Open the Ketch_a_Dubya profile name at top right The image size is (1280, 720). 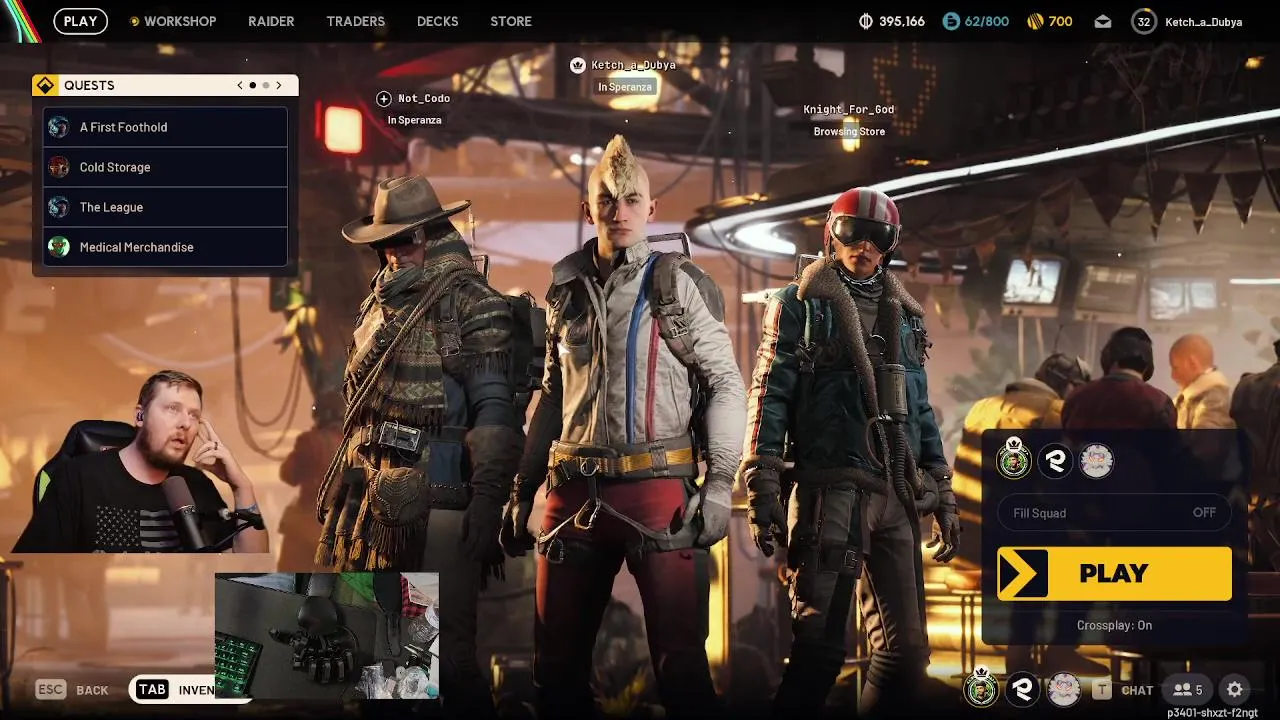(1204, 22)
